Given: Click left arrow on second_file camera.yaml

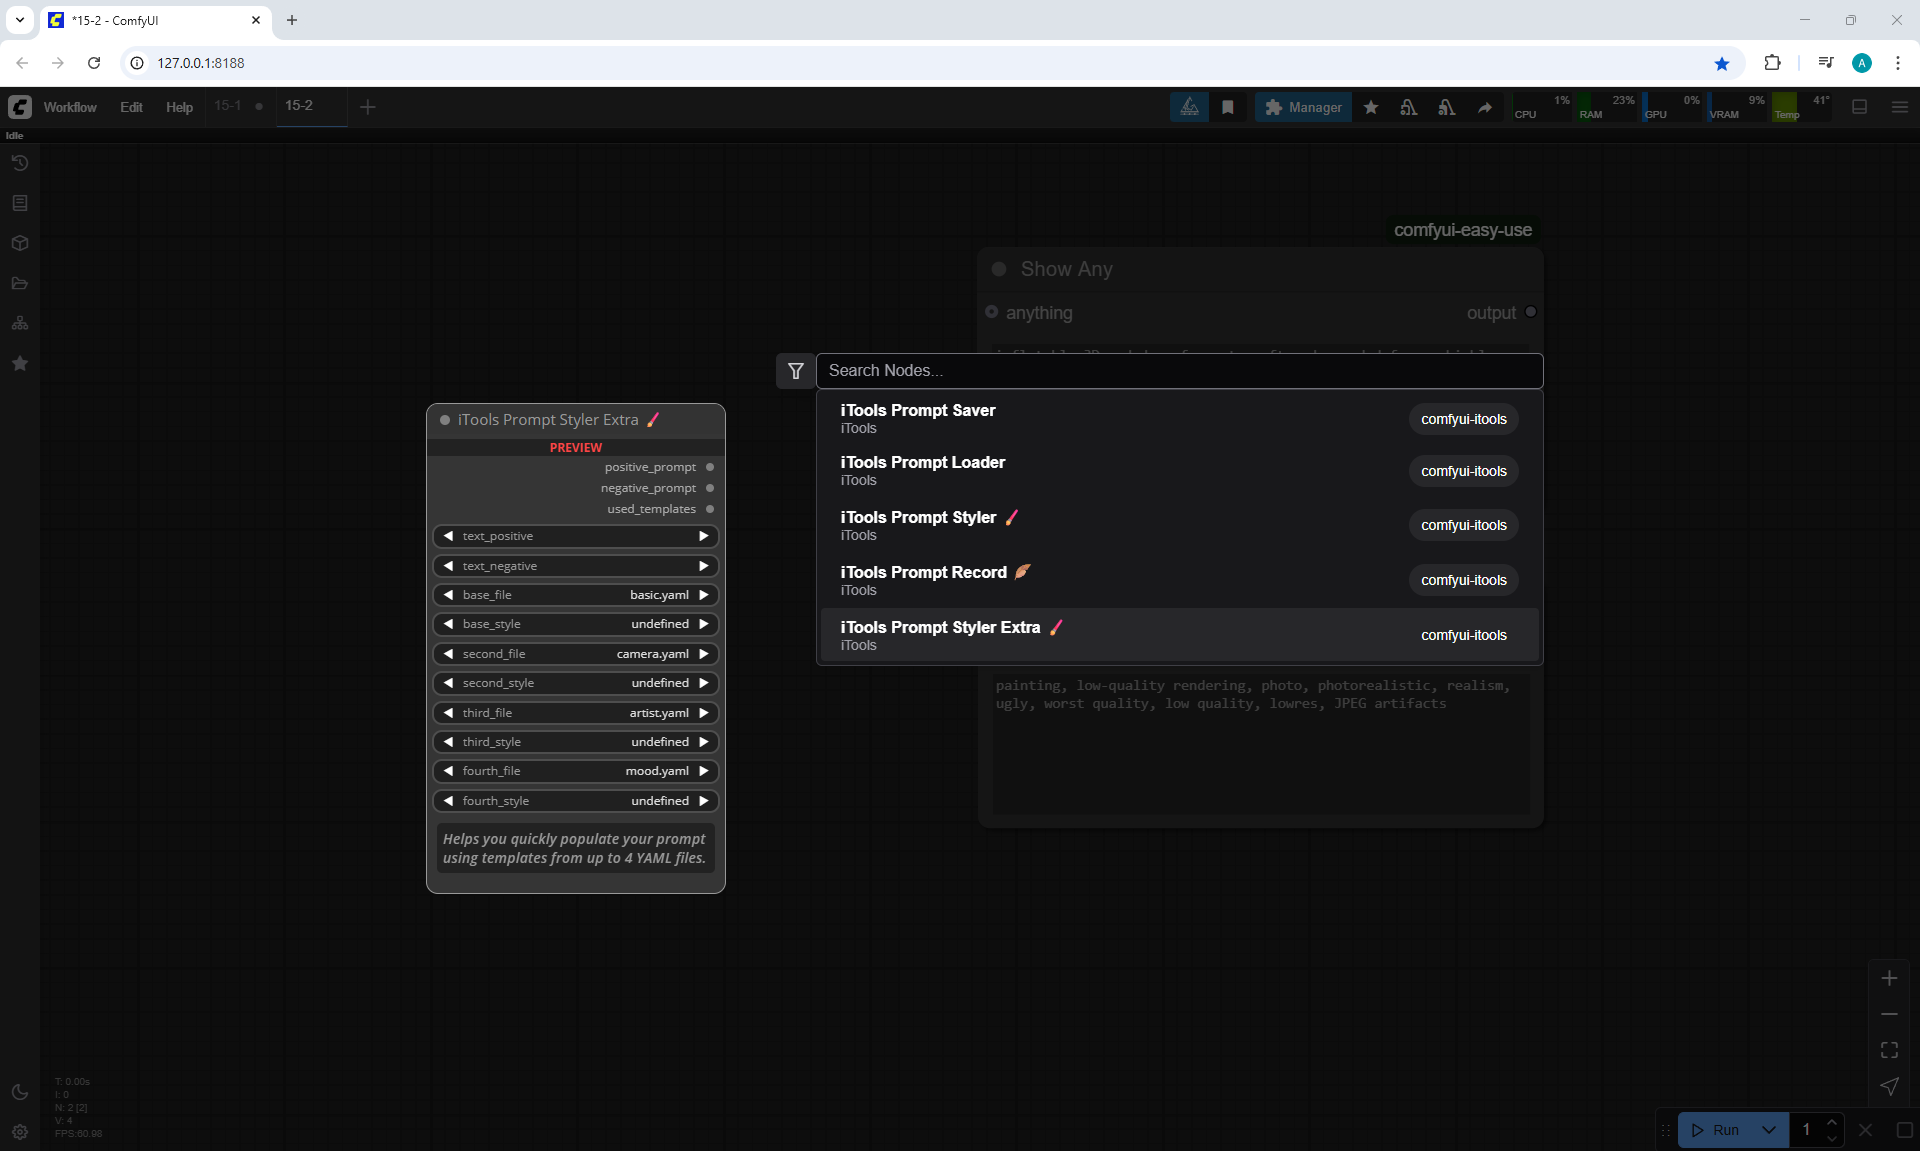Looking at the screenshot, I should (x=448, y=654).
